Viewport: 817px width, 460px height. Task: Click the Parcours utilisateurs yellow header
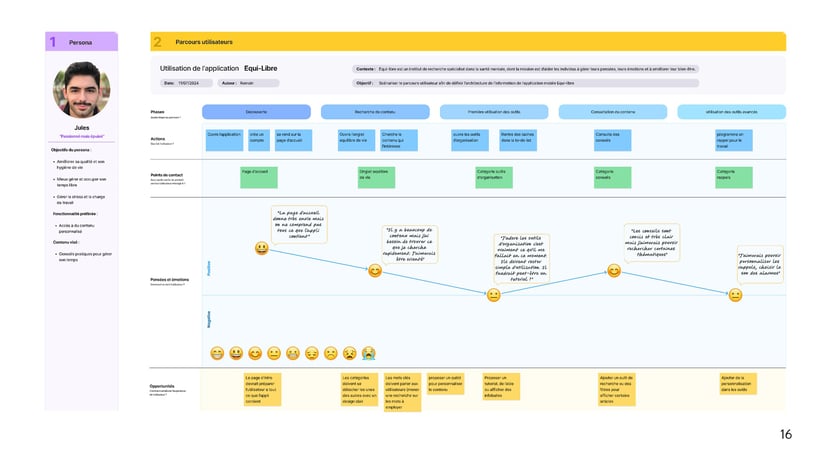pyautogui.click(x=468, y=42)
